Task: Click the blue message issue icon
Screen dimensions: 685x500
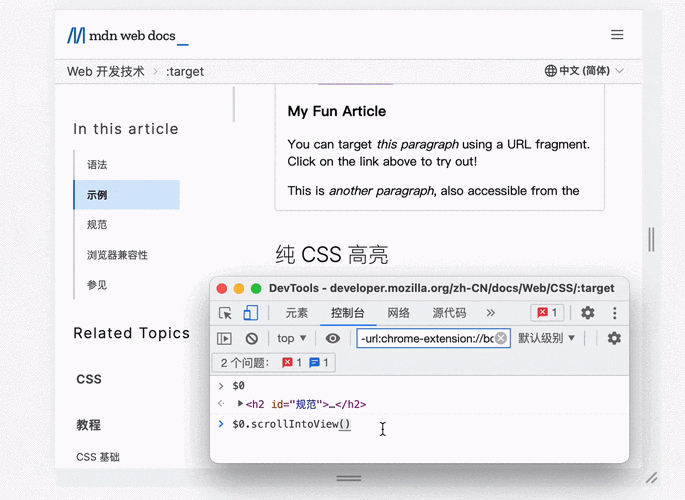Action: click(x=314, y=362)
